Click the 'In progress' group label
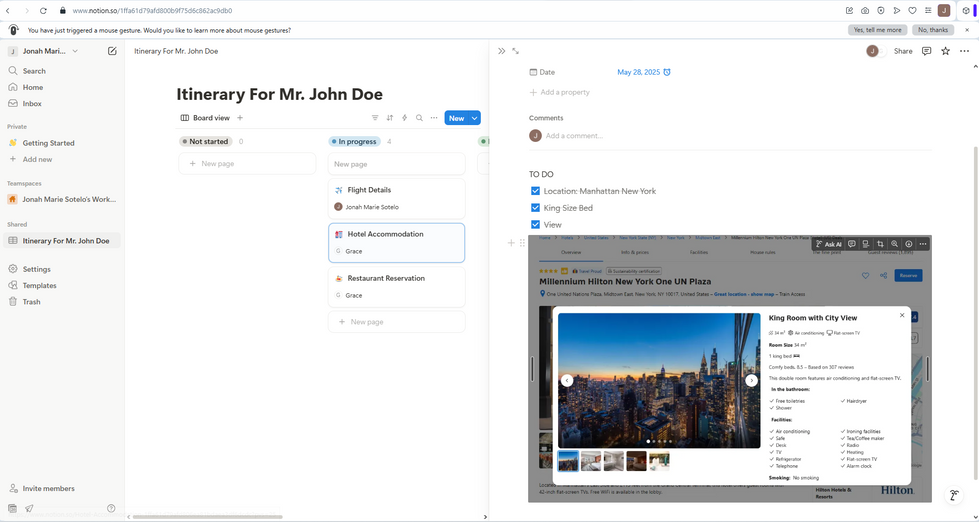Image resolution: width=979 pixels, height=522 pixels. 355,142
